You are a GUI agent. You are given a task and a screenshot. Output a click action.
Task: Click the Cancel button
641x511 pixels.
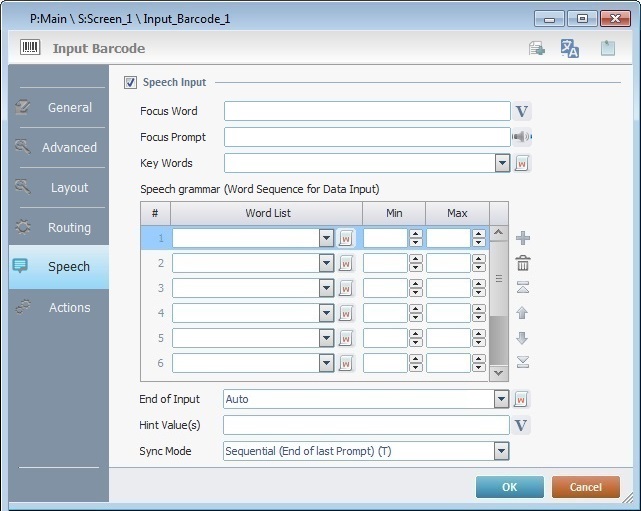pos(585,487)
